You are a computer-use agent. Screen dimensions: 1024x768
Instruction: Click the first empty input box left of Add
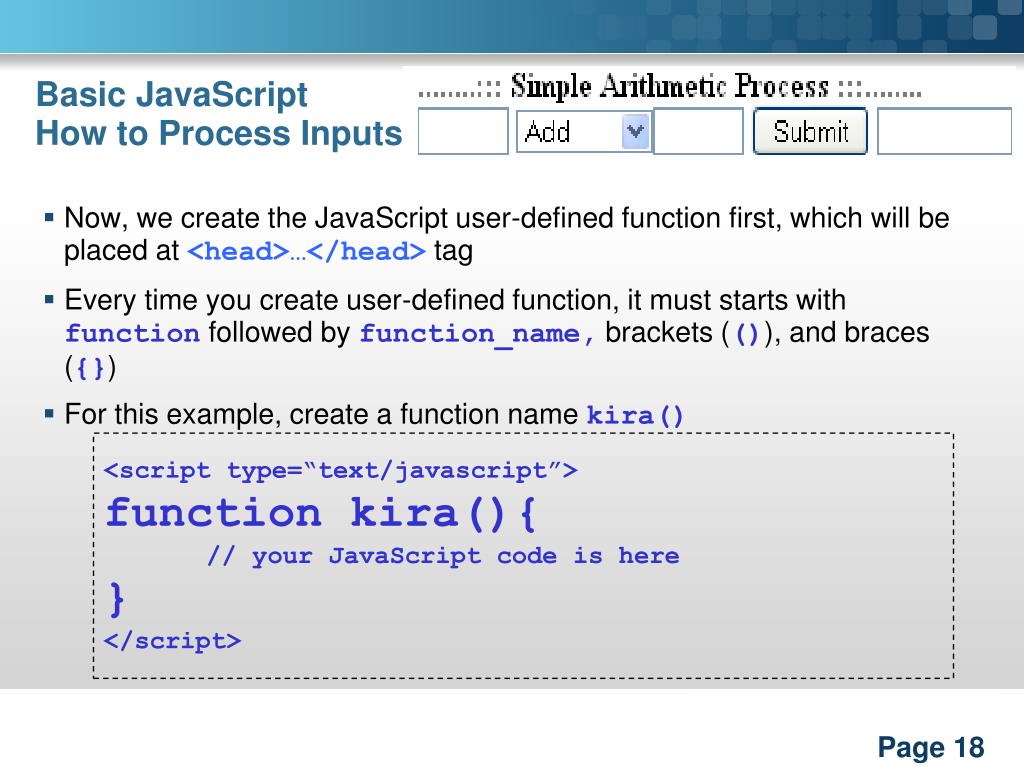[x=463, y=132]
